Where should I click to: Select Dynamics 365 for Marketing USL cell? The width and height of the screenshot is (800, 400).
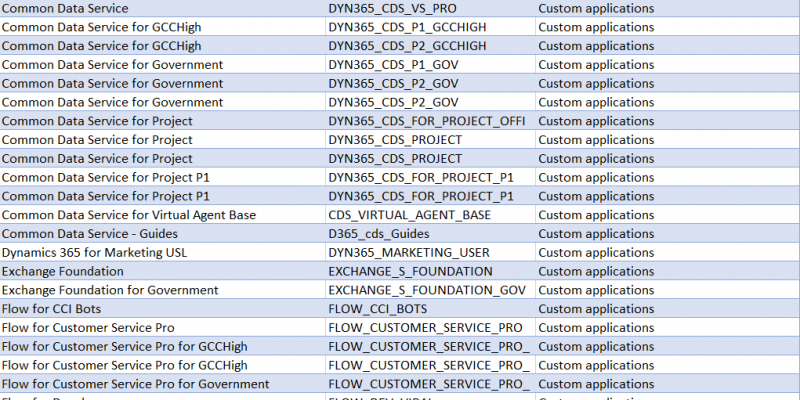pos(162,253)
